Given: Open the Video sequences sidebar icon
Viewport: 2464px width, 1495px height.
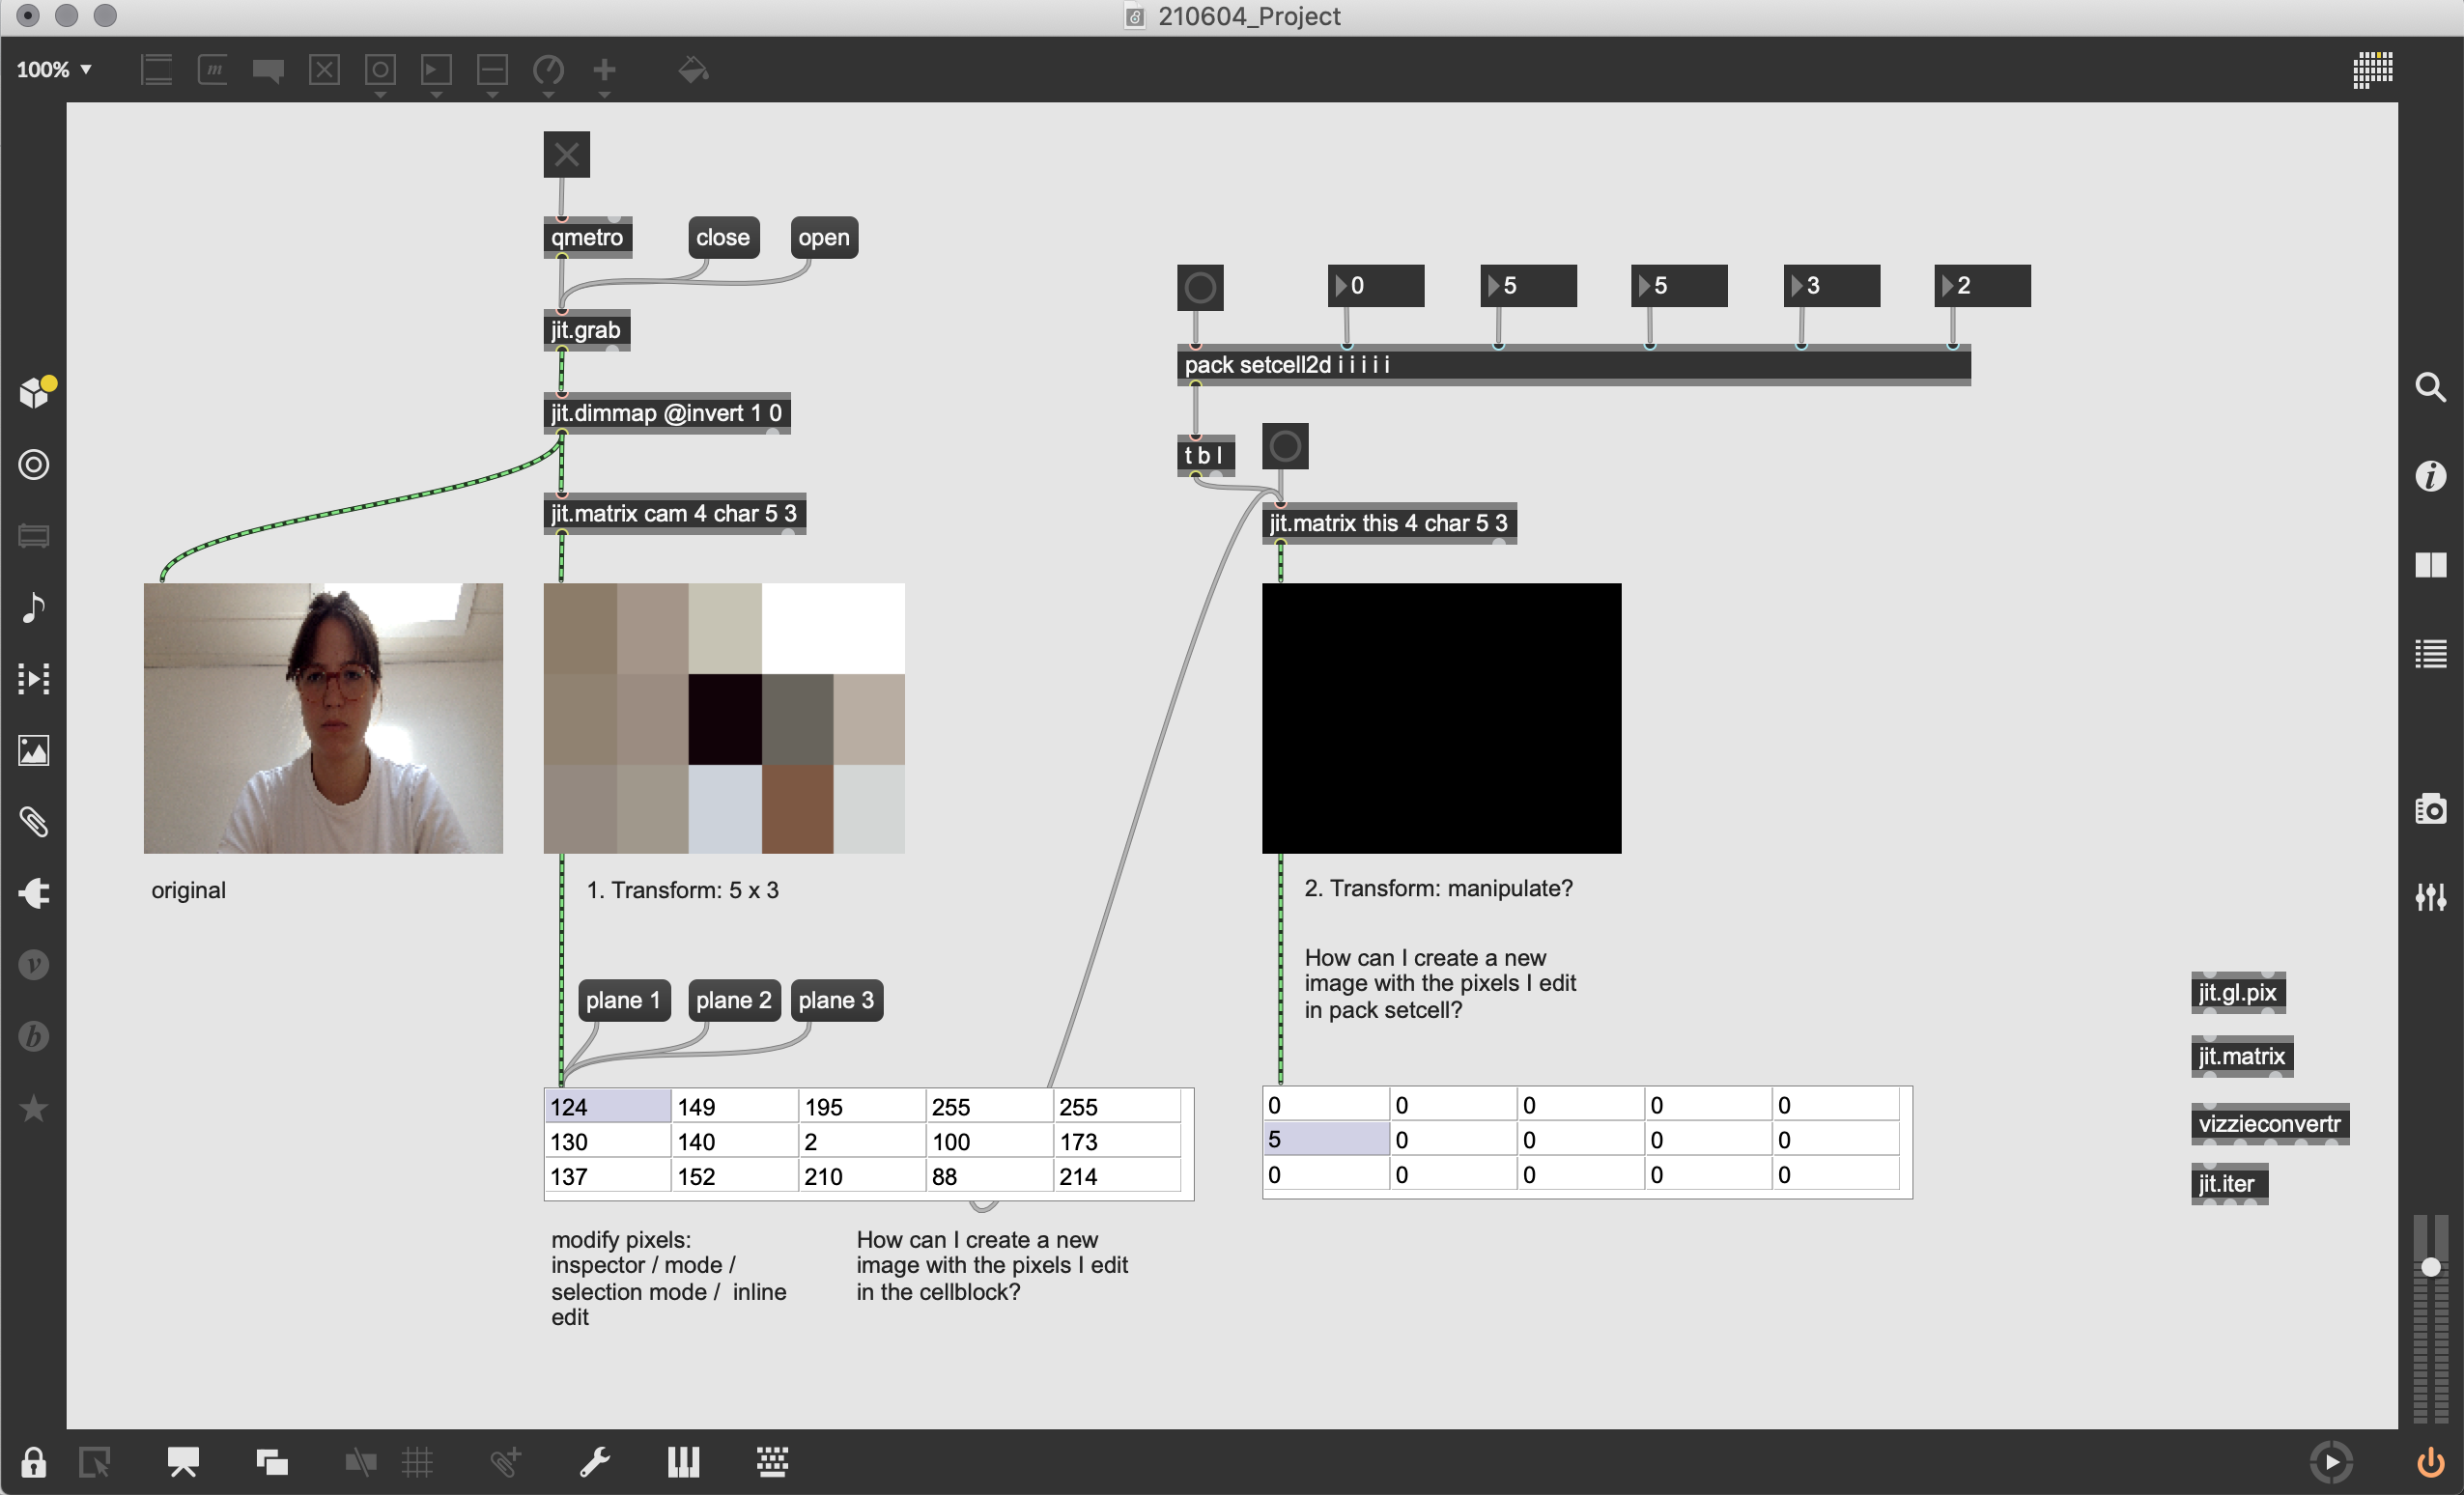Looking at the screenshot, I should [x=34, y=679].
